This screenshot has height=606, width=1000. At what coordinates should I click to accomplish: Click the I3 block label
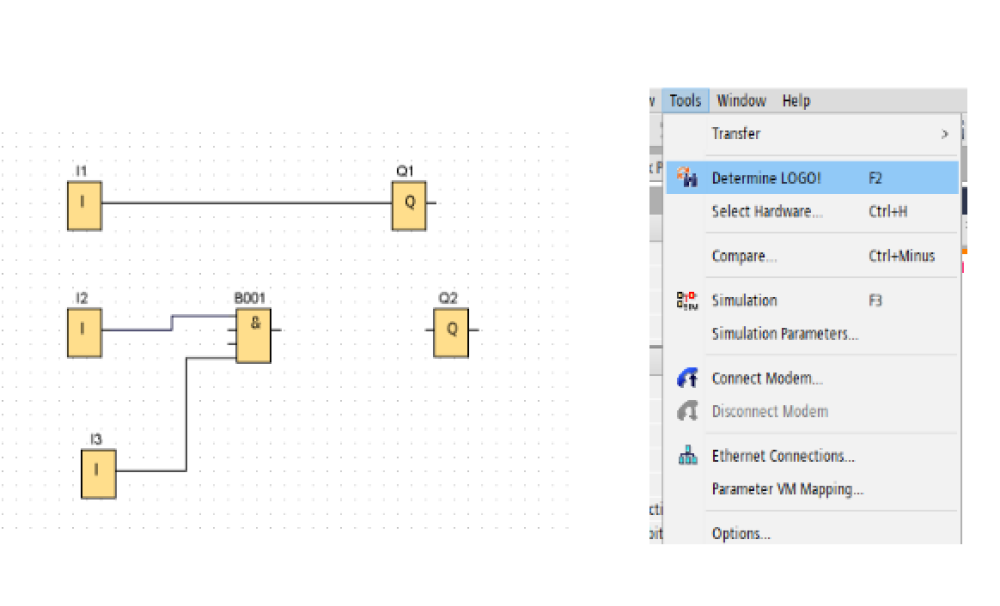tap(96, 439)
